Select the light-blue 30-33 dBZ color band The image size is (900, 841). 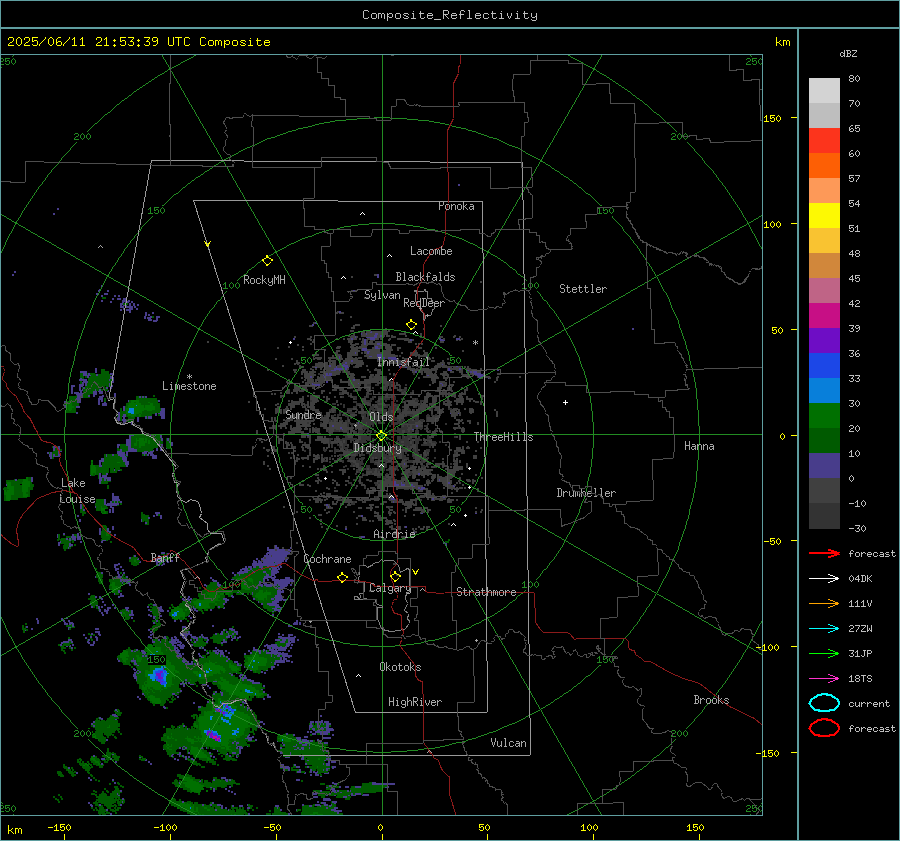pyautogui.click(x=824, y=391)
